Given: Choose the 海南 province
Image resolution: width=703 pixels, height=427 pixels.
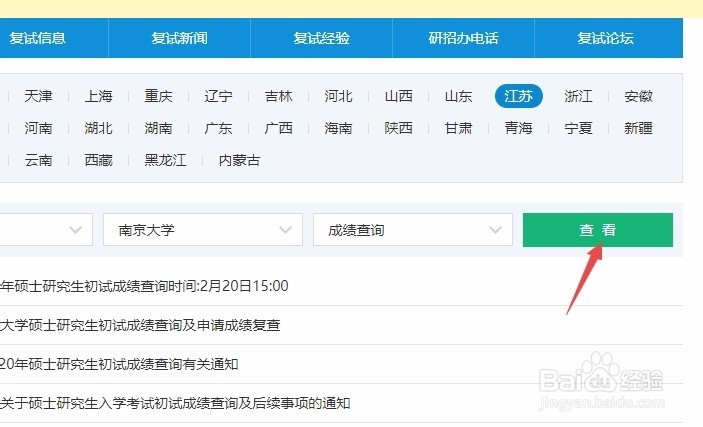Looking at the screenshot, I should 338,128.
